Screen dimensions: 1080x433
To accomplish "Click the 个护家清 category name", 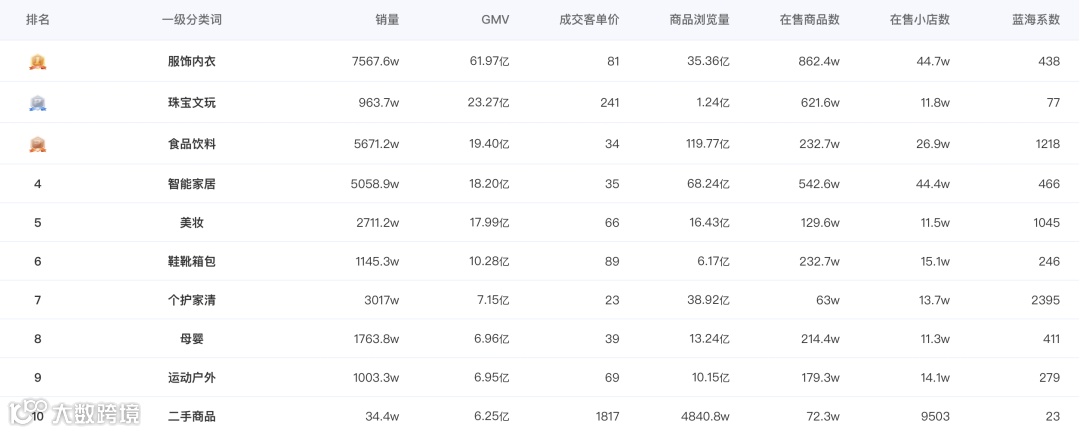I will 192,300.
